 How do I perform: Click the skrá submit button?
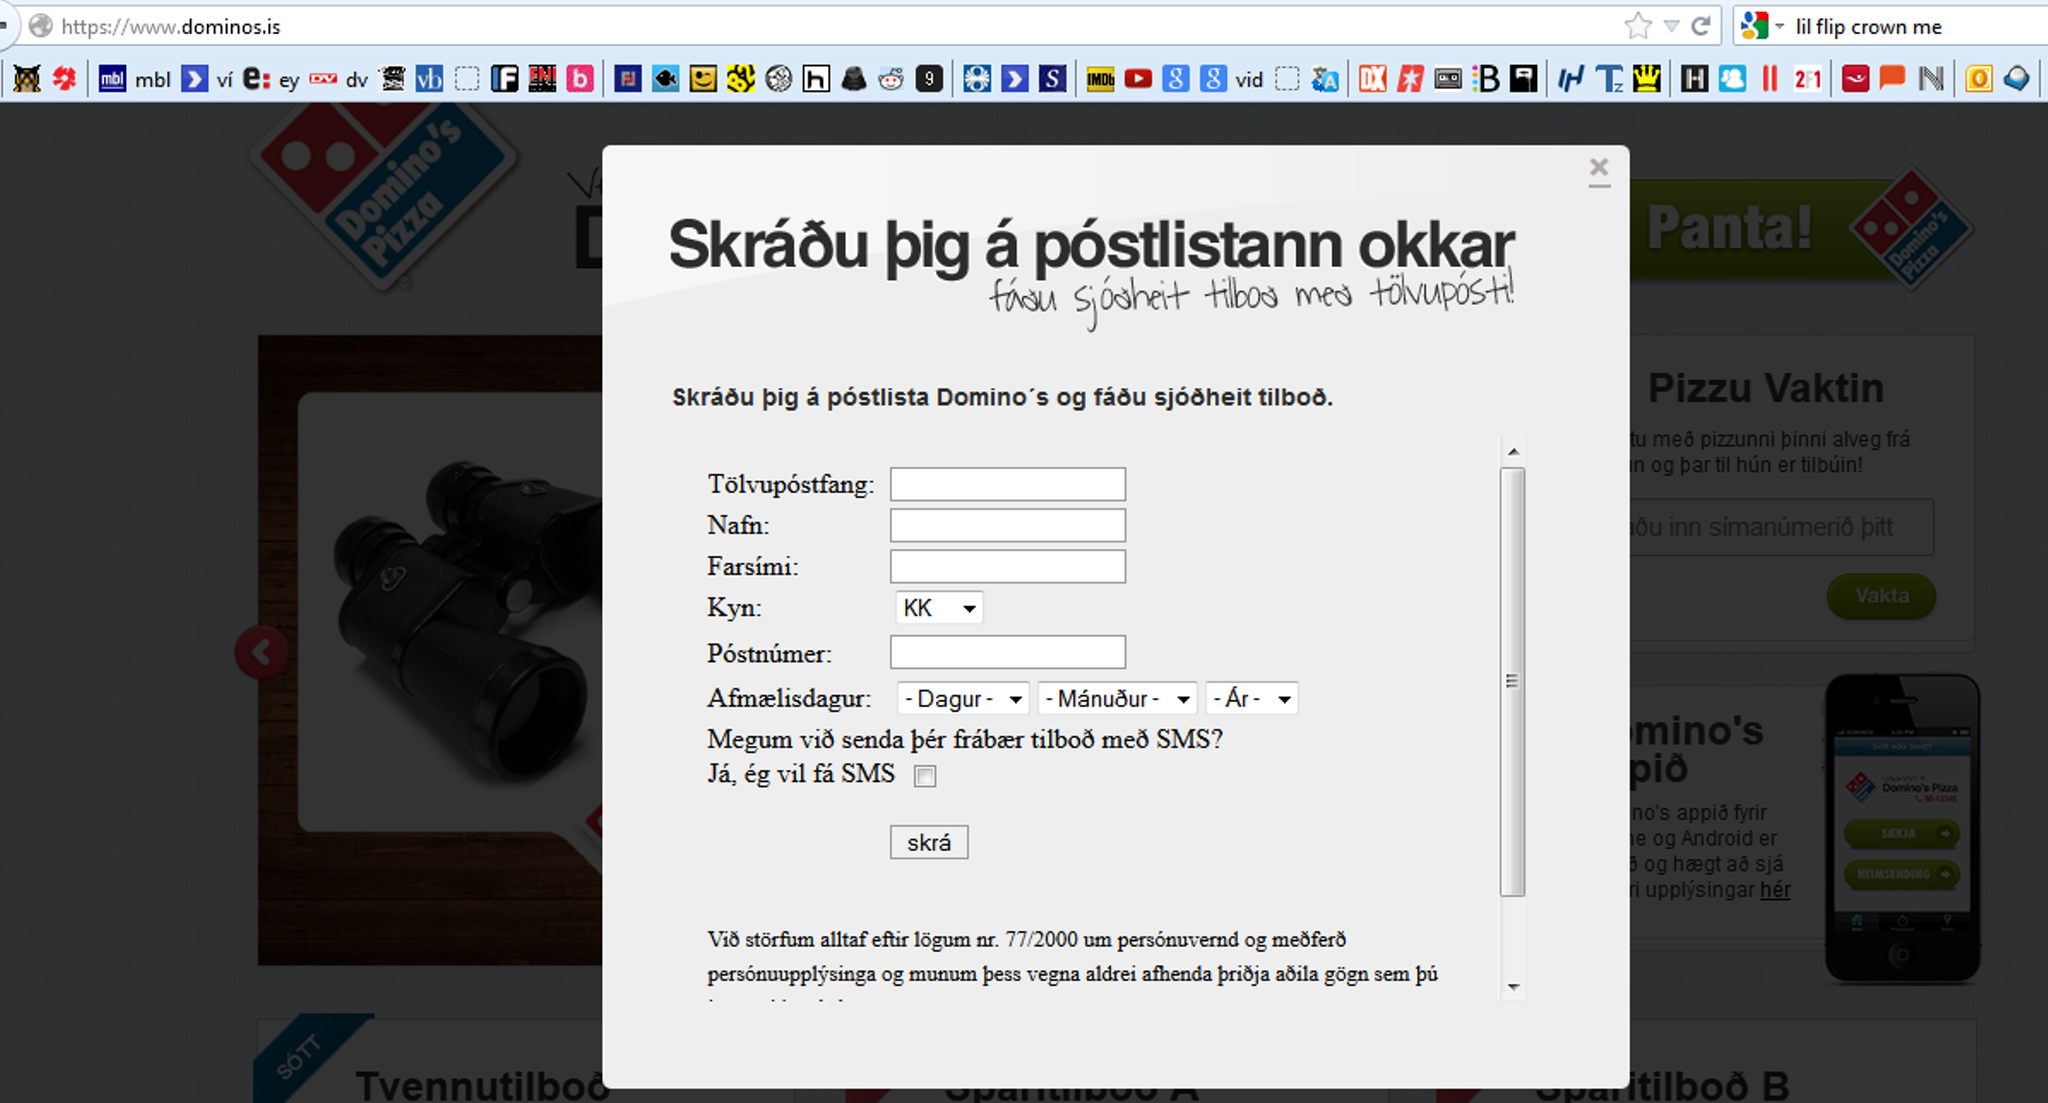click(929, 842)
